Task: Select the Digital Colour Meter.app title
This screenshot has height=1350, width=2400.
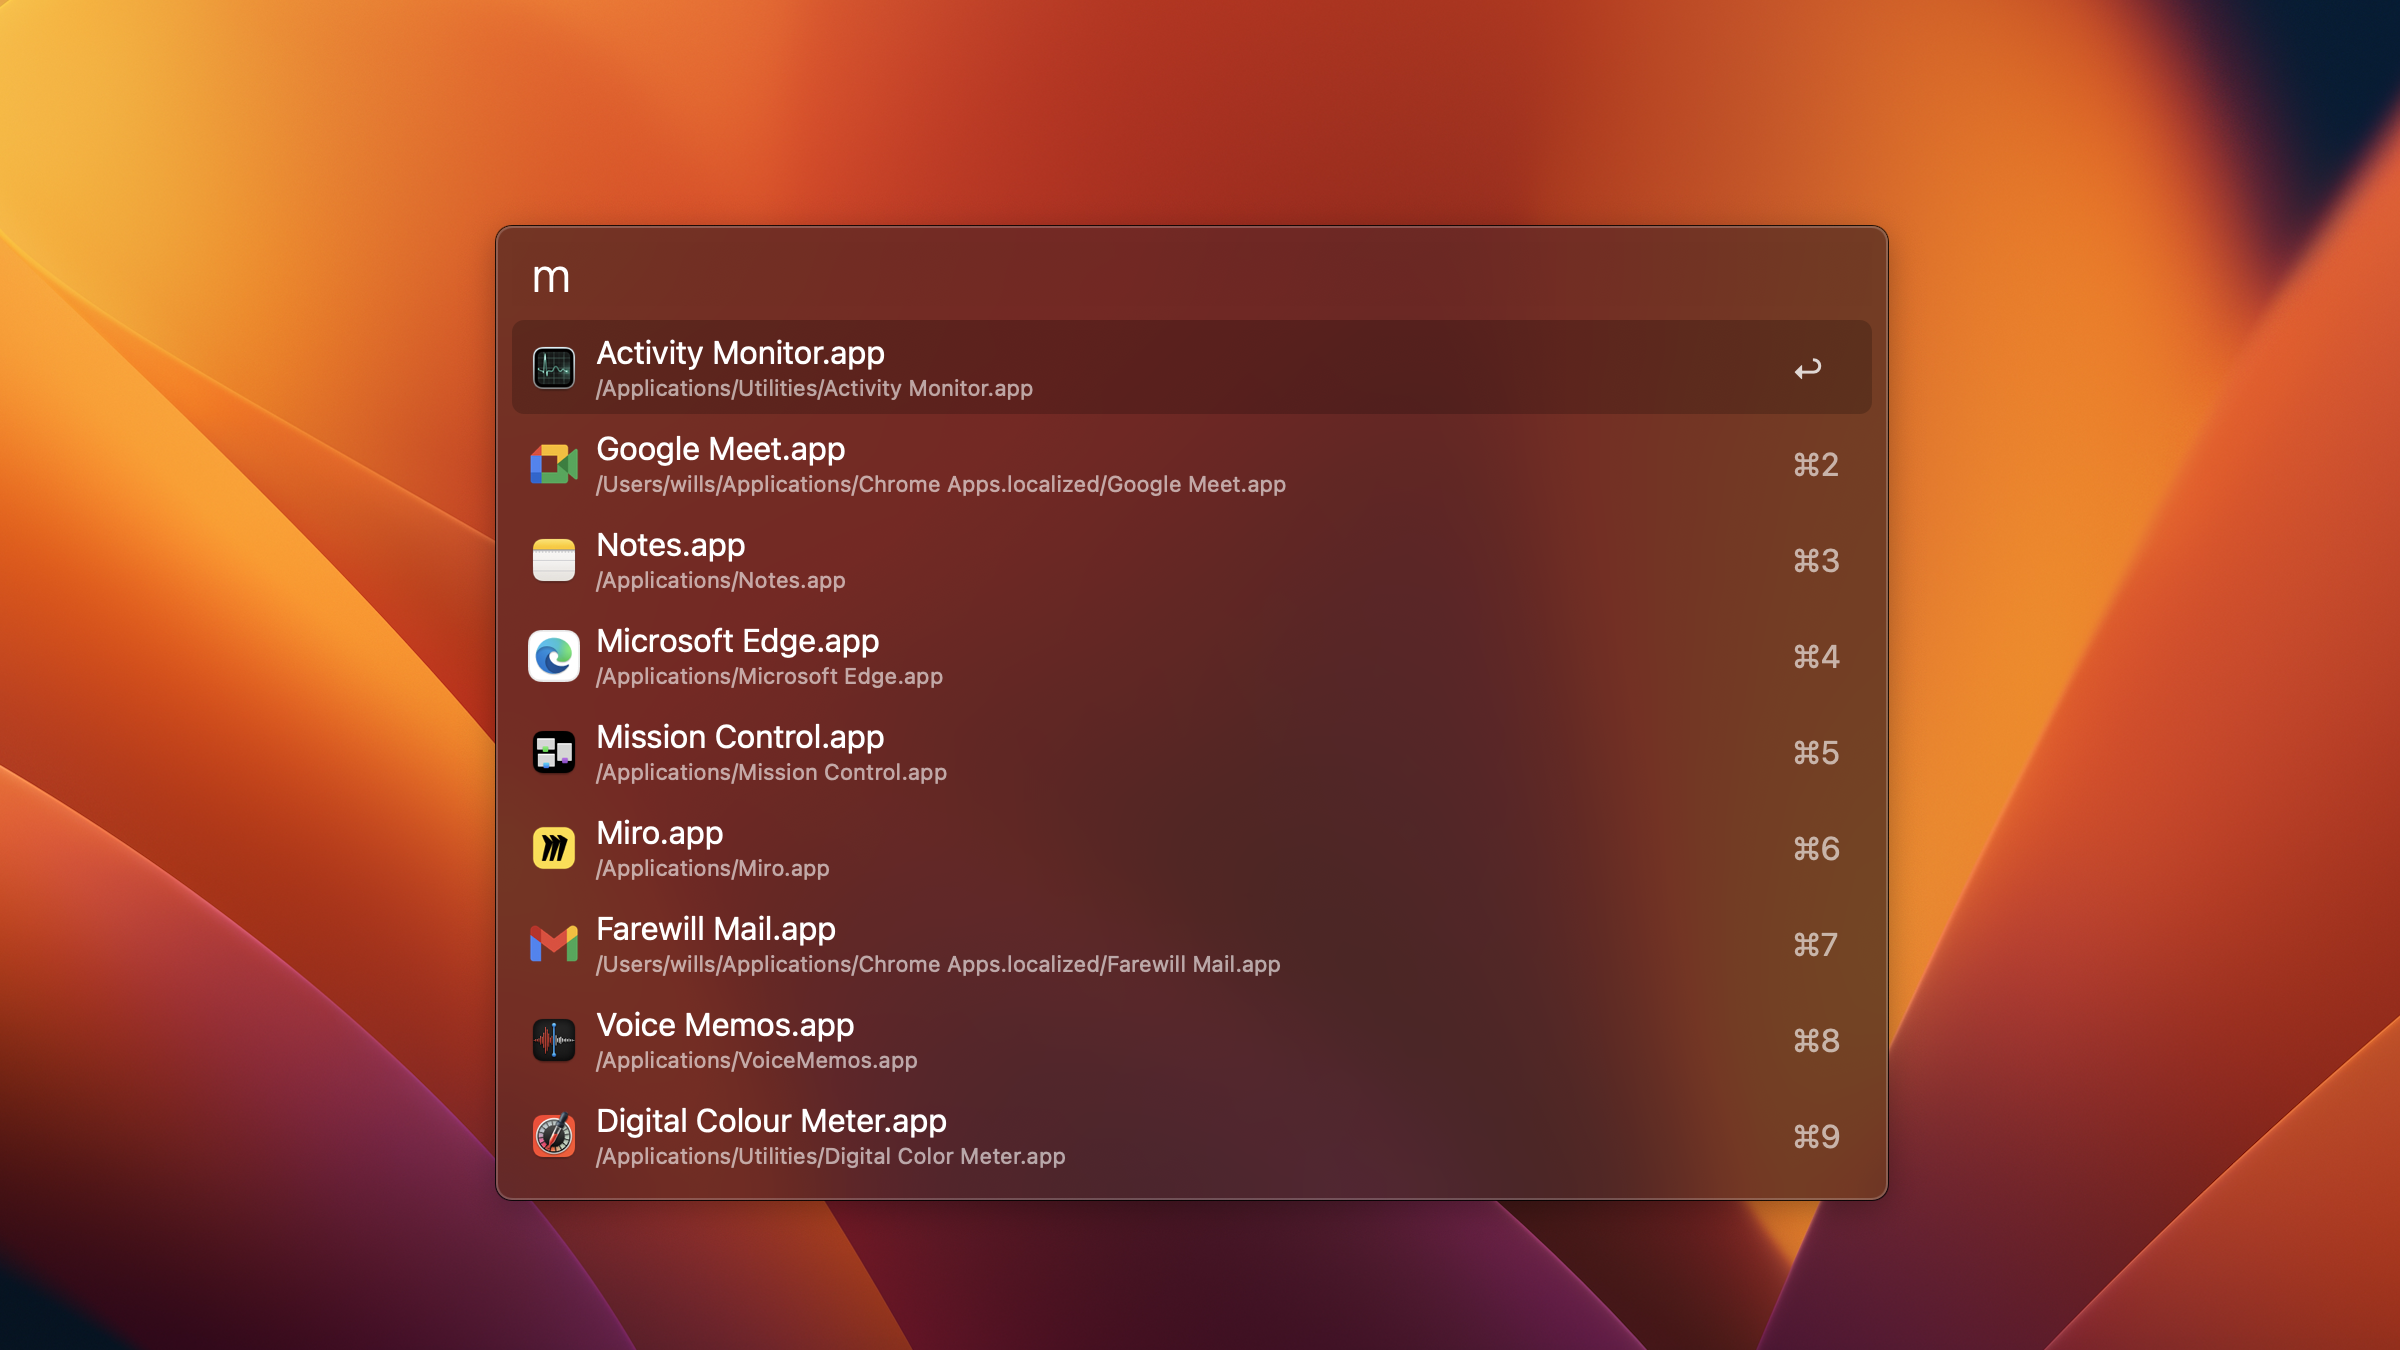Action: (x=771, y=1122)
